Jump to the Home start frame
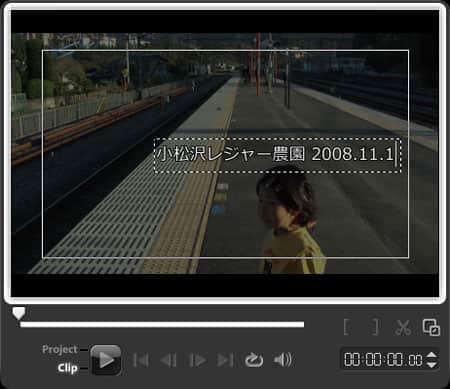Screen dimensions: 450x389 (x=141, y=360)
